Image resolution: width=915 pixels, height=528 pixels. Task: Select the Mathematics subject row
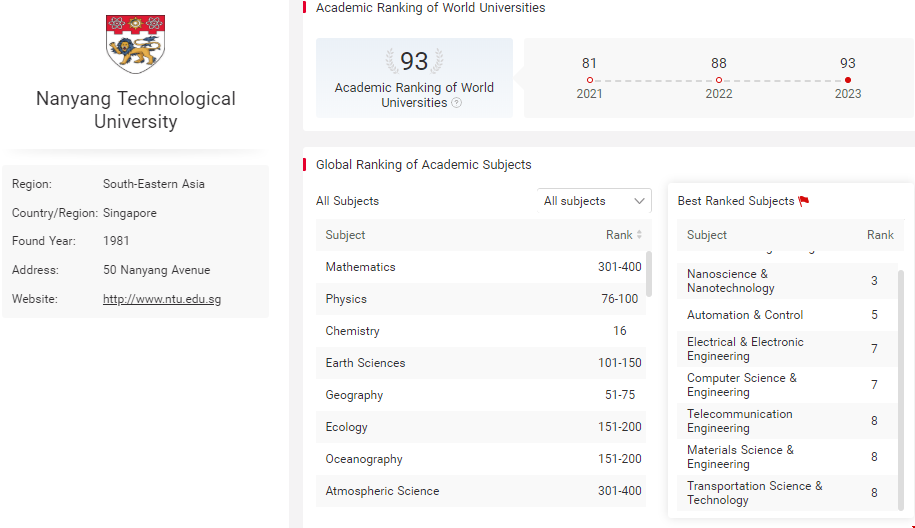pyautogui.click(x=480, y=267)
